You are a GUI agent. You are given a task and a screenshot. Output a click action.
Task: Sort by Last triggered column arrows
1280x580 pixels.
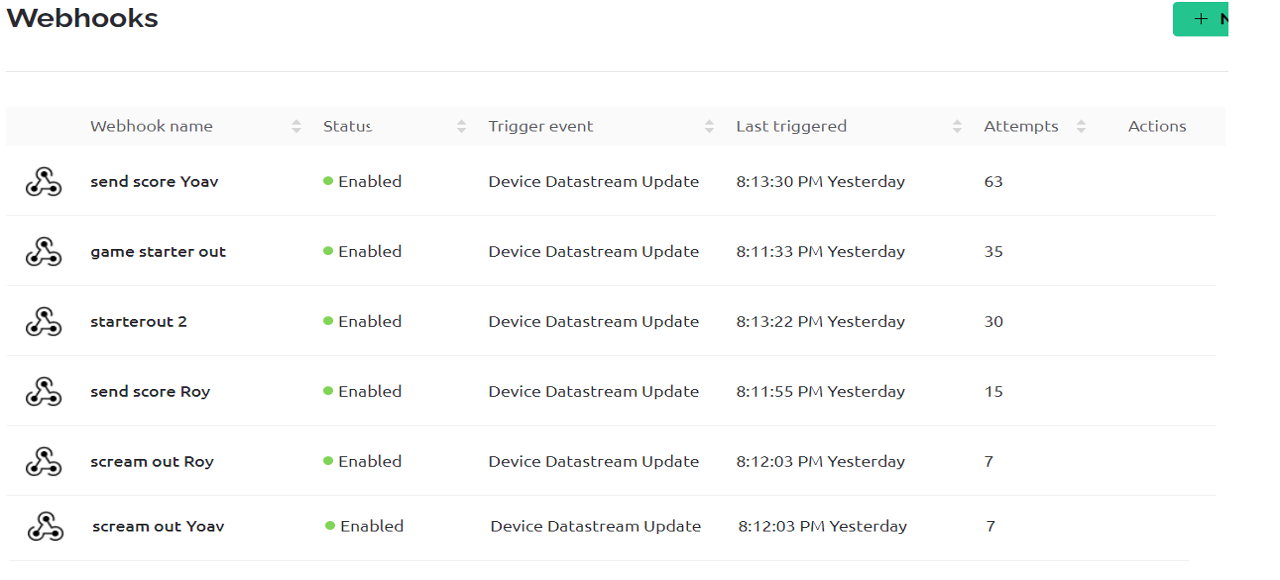pos(957,127)
